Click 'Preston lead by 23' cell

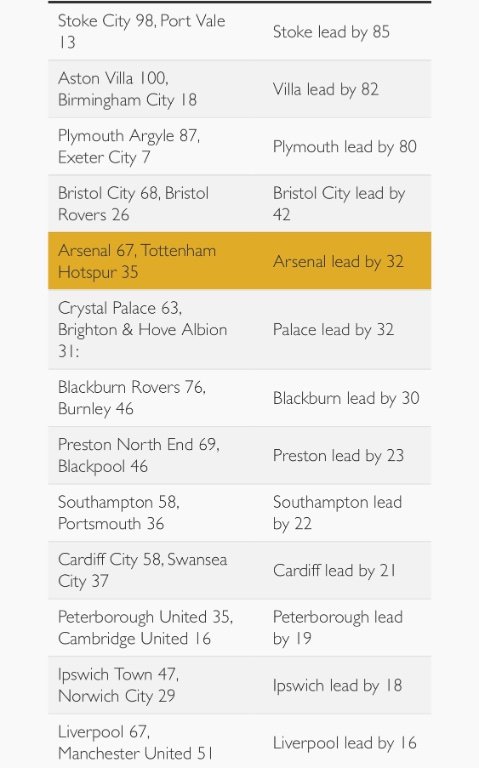point(338,456)
